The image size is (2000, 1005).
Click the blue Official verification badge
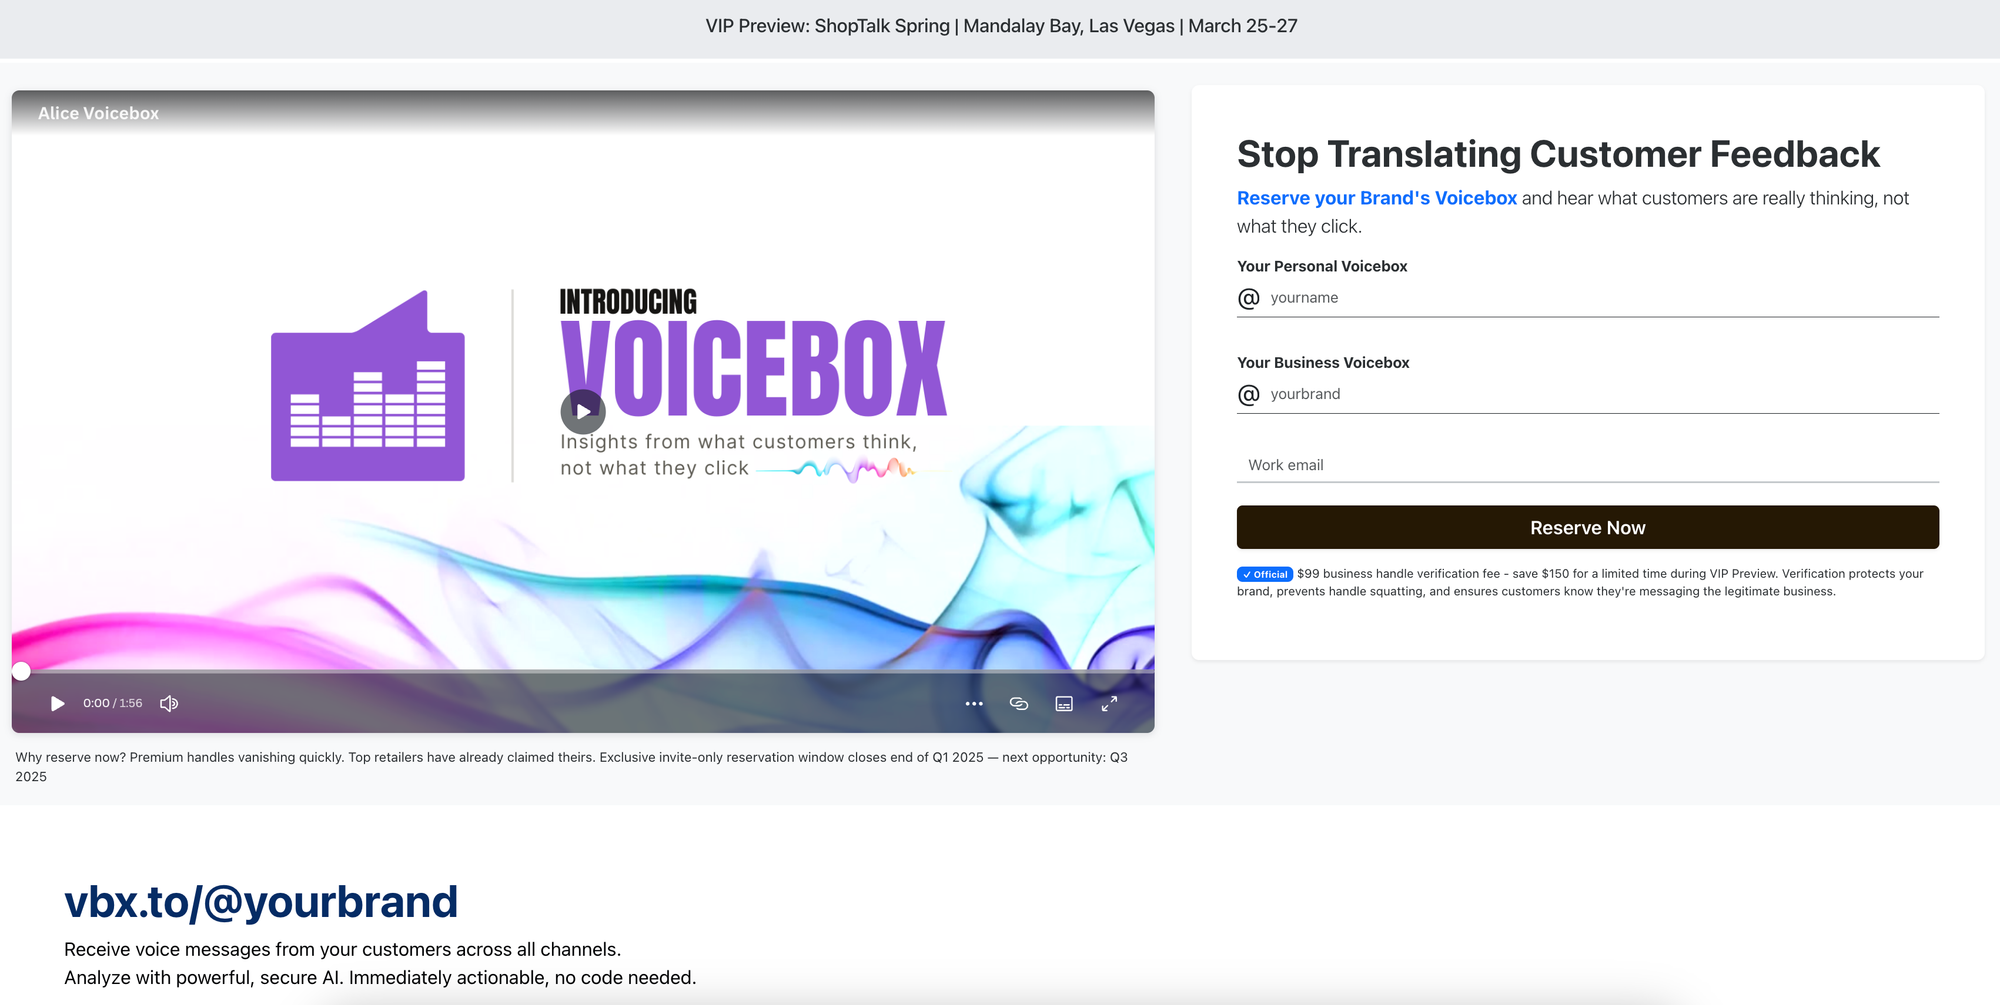pyautogui.click(x=1264, y=574)
